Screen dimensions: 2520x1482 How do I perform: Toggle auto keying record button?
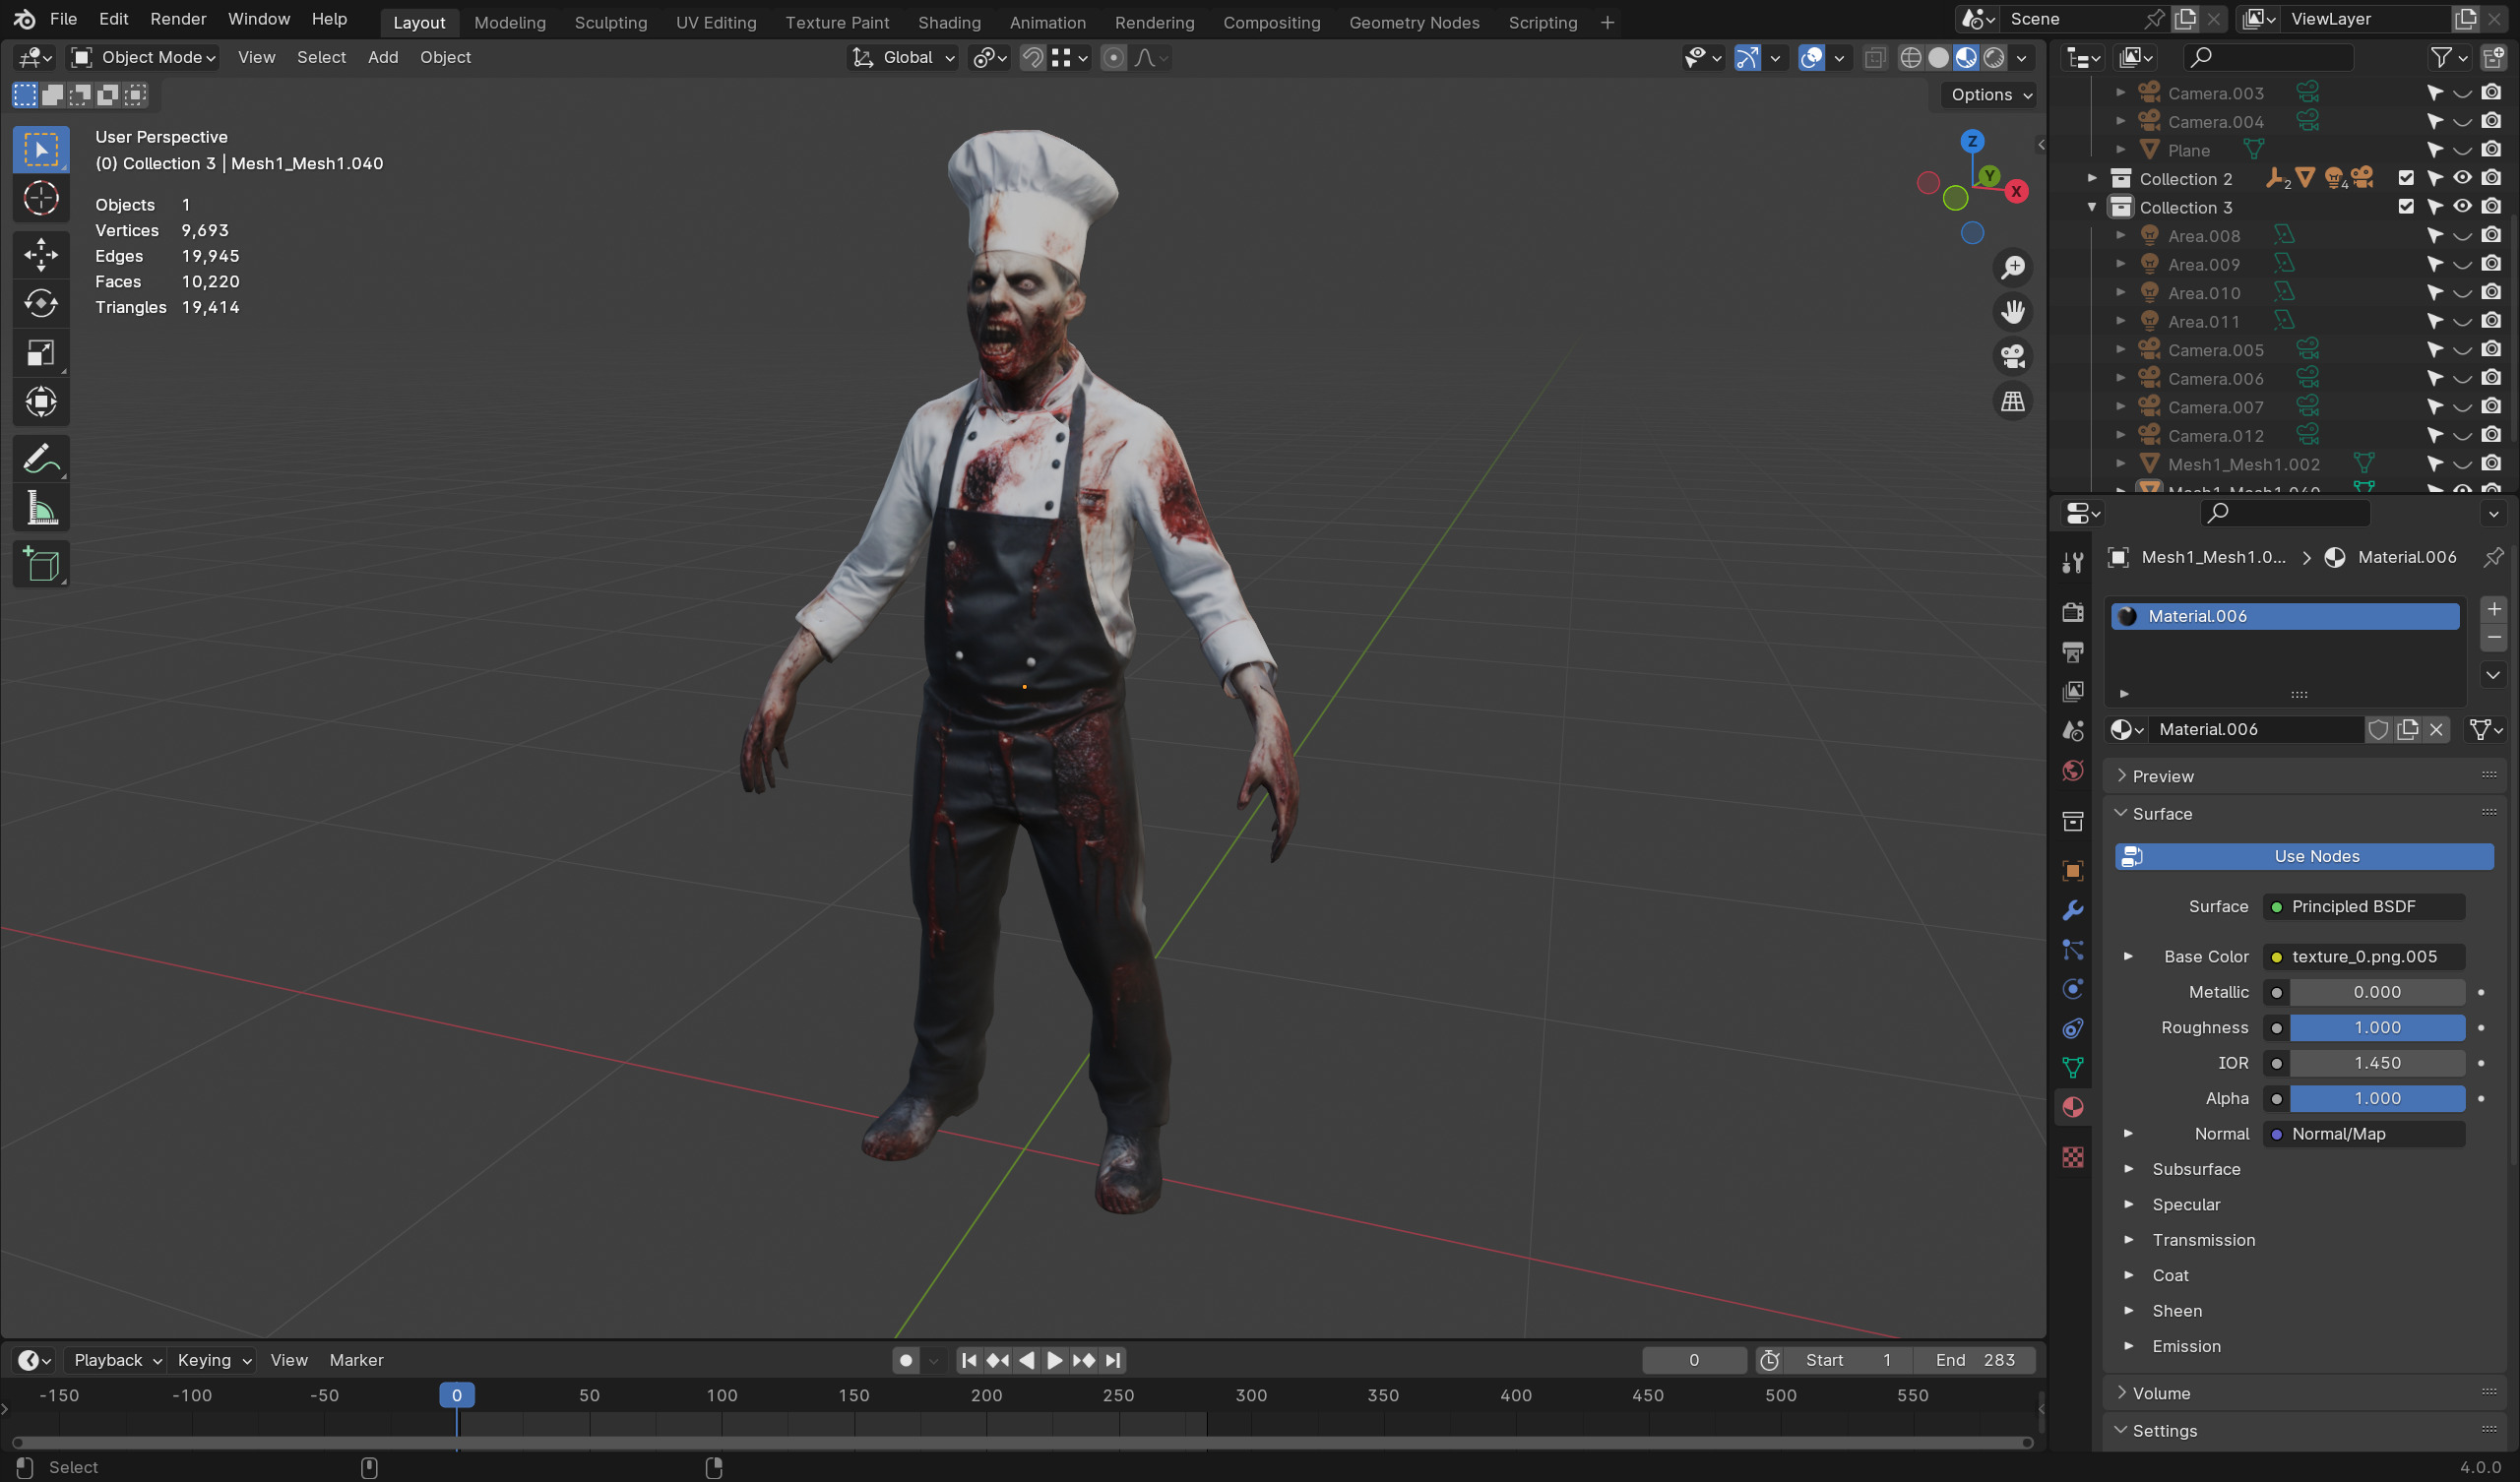pos(906,1360)
